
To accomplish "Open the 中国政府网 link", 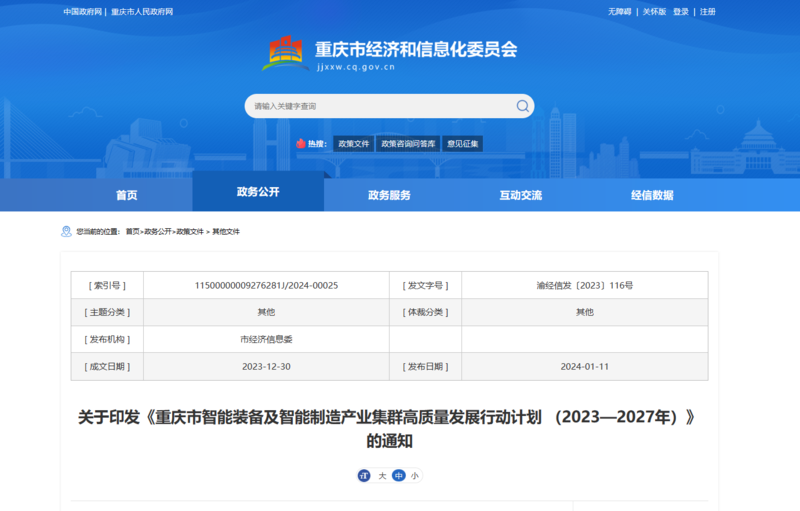I will [83, 12].
